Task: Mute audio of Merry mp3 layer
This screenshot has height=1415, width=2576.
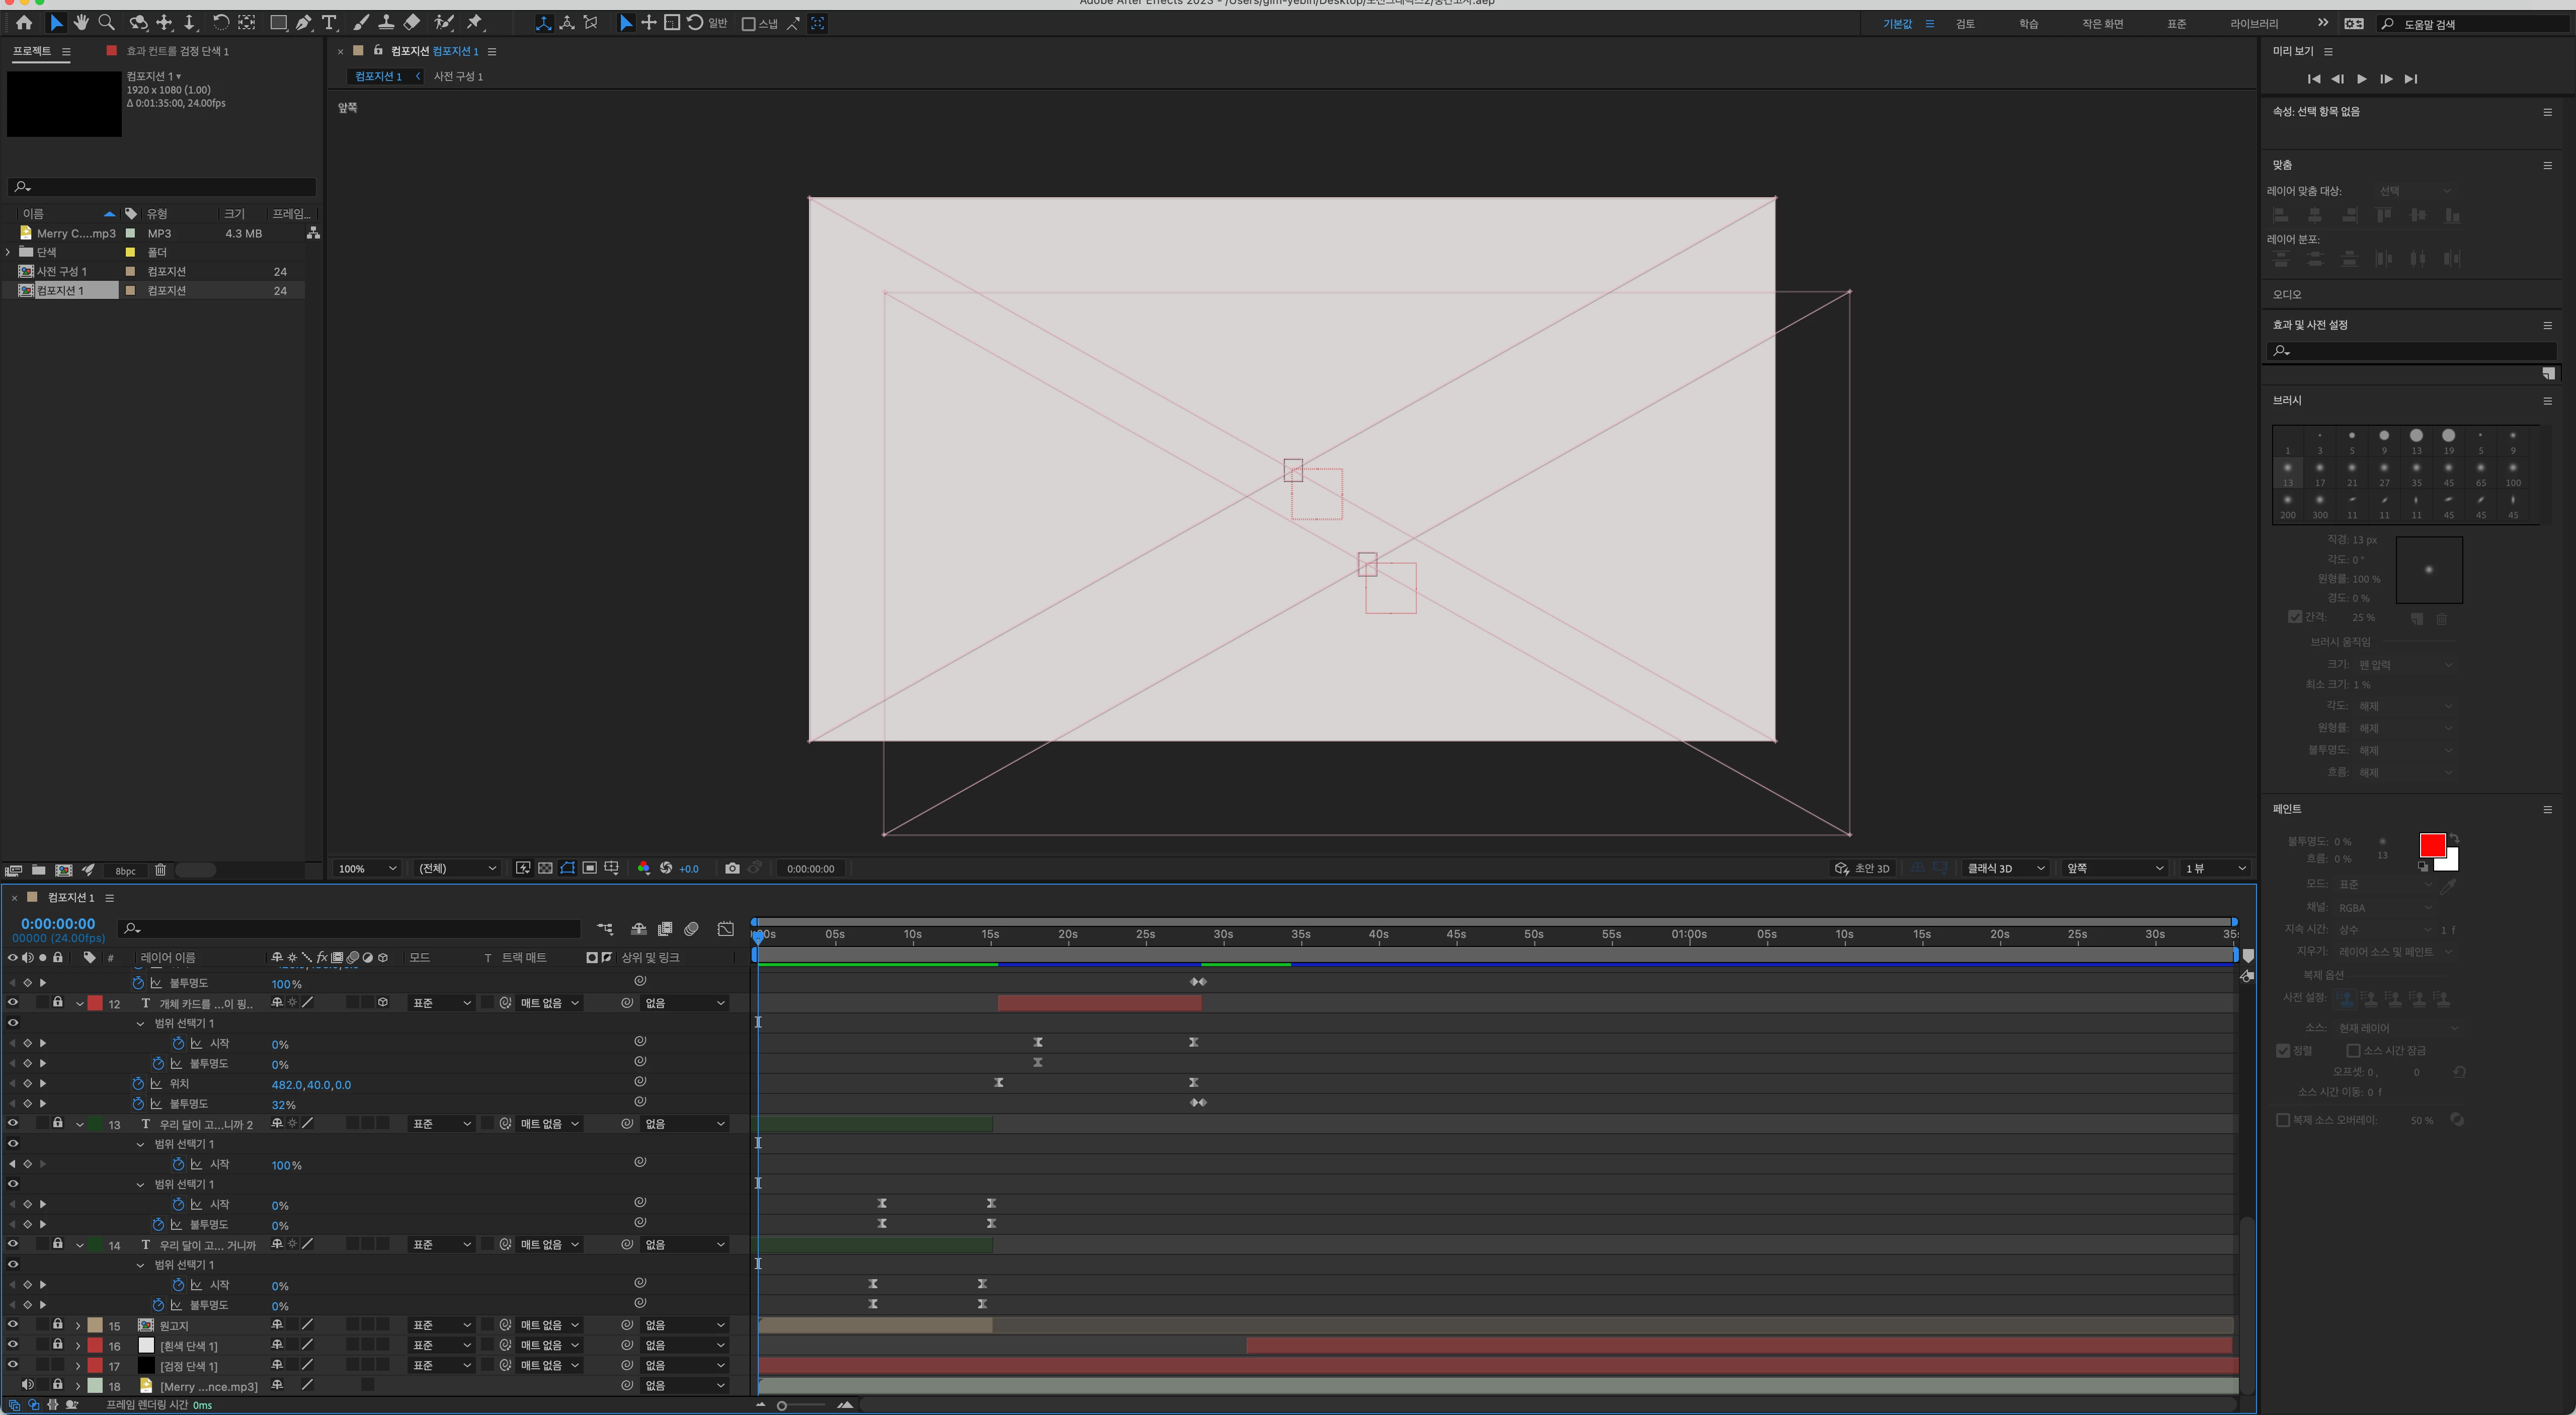Action: tap(28, 1385)
